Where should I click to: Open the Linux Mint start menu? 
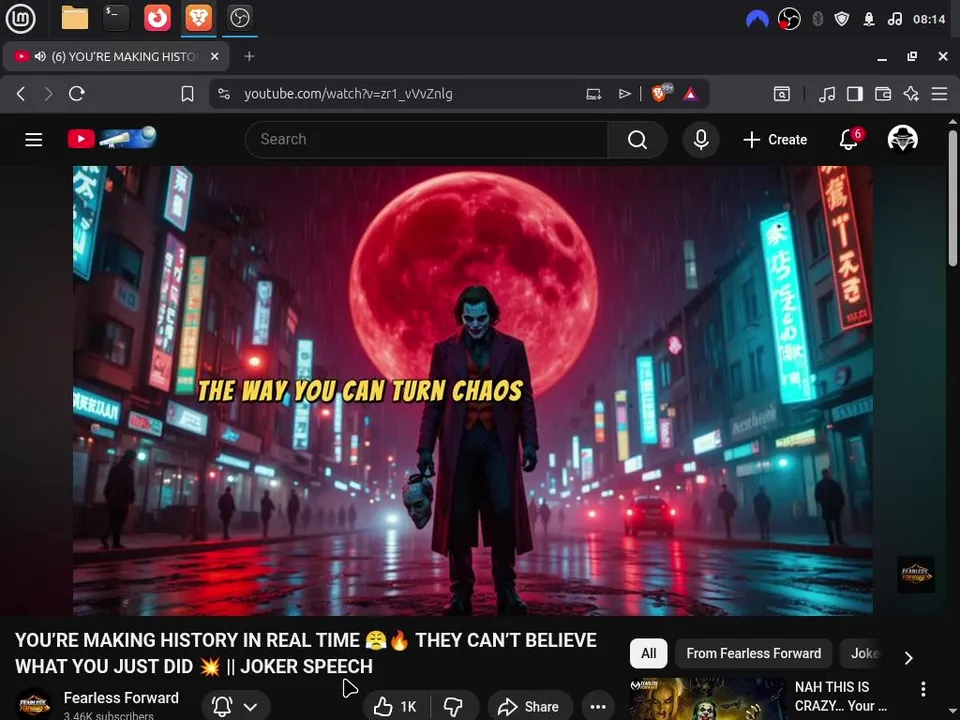pos(20,18)
